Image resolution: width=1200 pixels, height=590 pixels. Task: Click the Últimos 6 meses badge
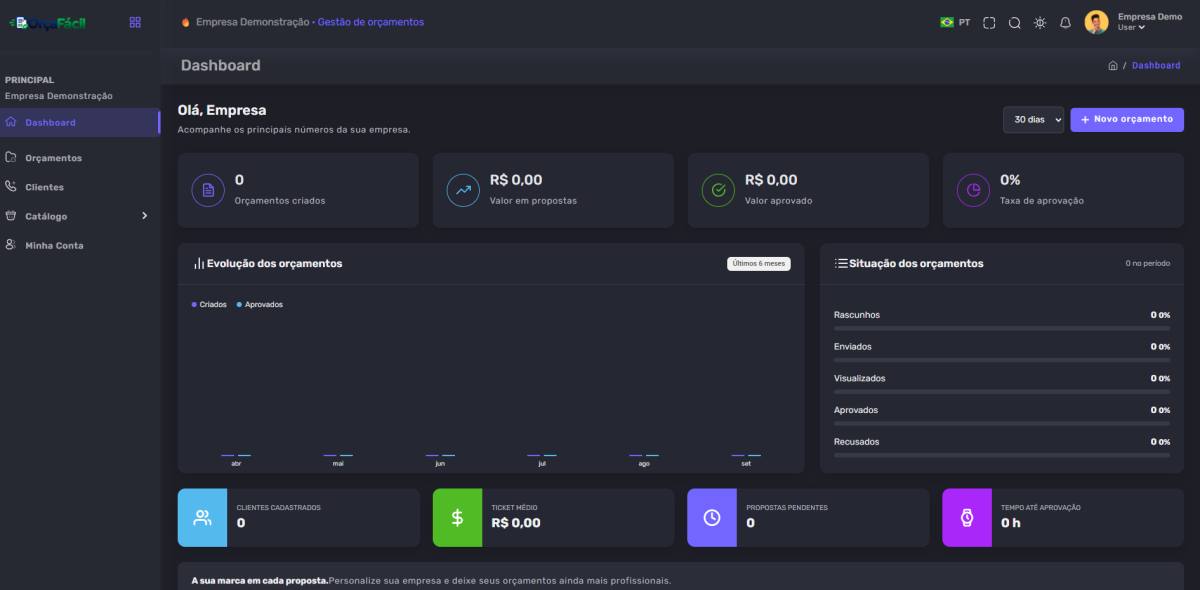(x=759, y=264)
